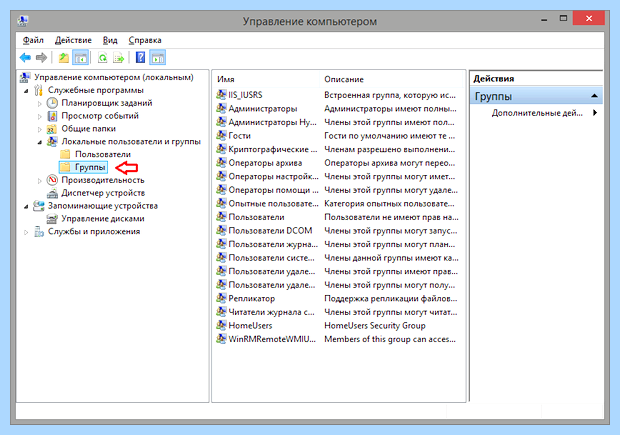The height and width of the screenshot is (435, 620).
Task: Click the Export list toolbar icon
Action: pyautogui.click(x=119, y=58)
